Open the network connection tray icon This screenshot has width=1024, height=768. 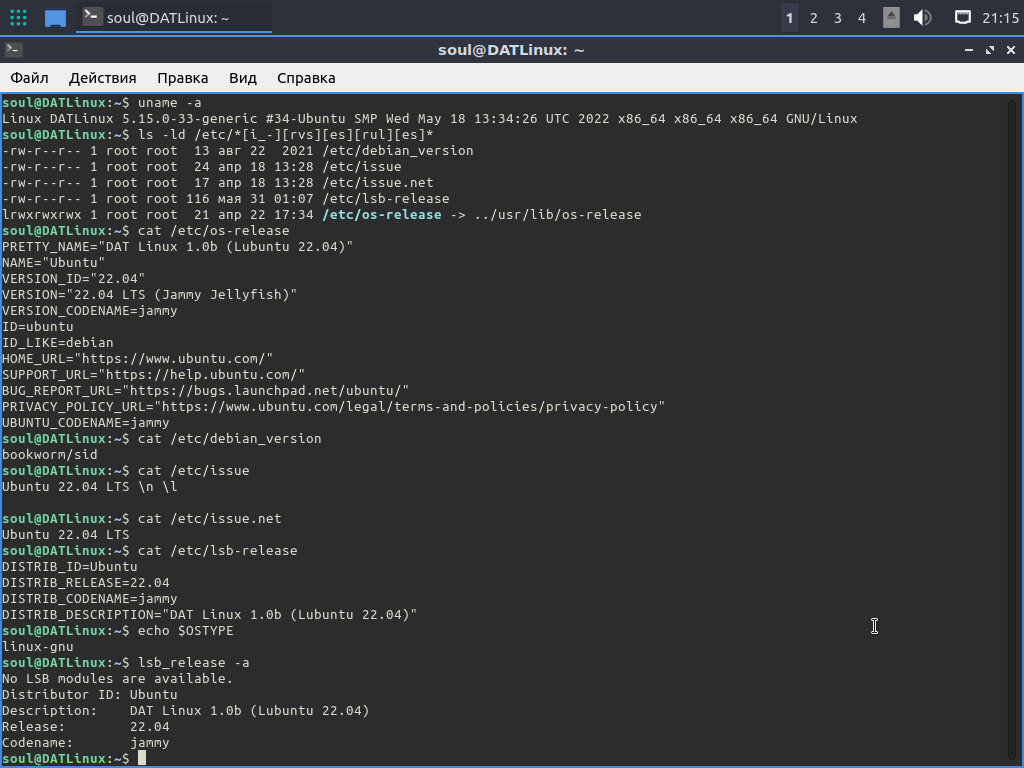click(963, 18)
